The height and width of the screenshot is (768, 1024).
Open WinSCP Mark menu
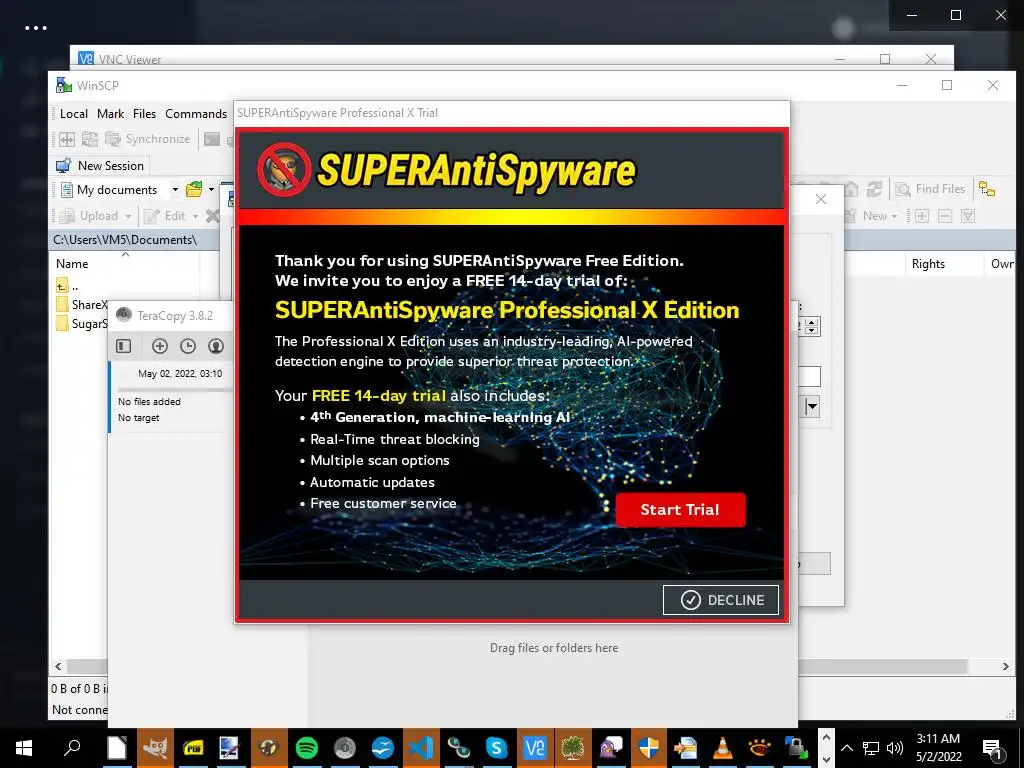click(x=110, y=114)
